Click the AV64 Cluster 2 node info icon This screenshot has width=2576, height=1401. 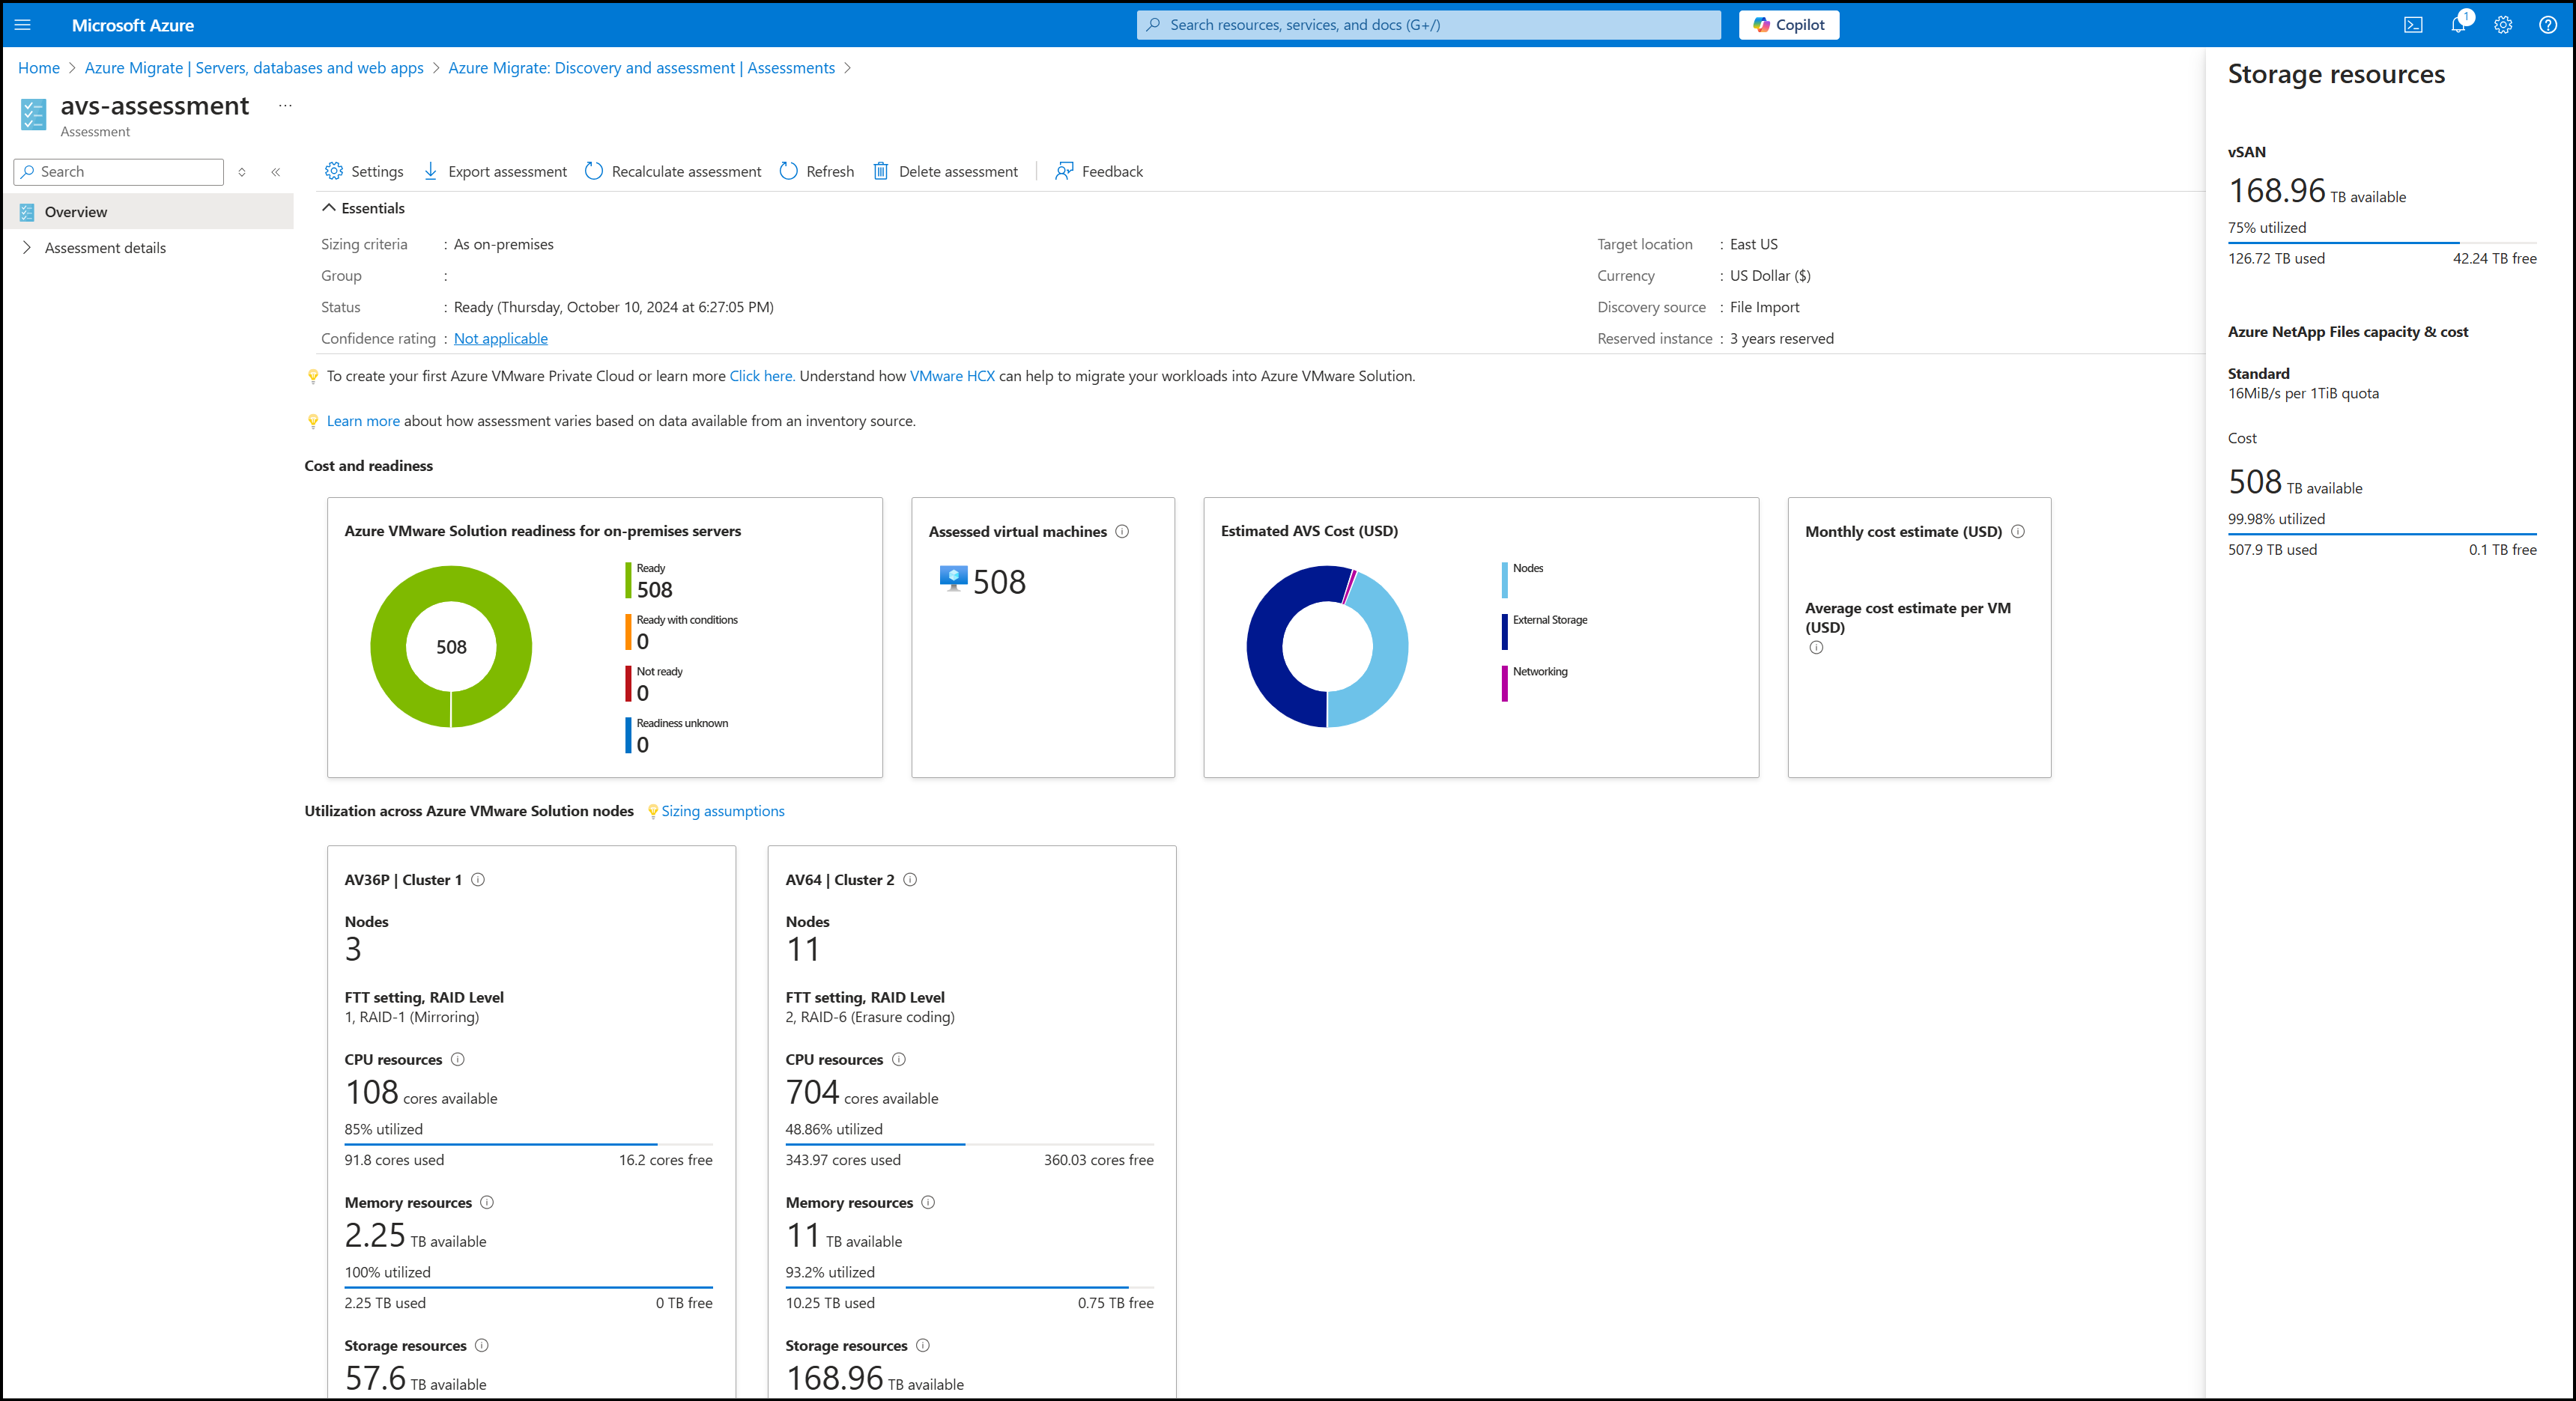[909, 880]
